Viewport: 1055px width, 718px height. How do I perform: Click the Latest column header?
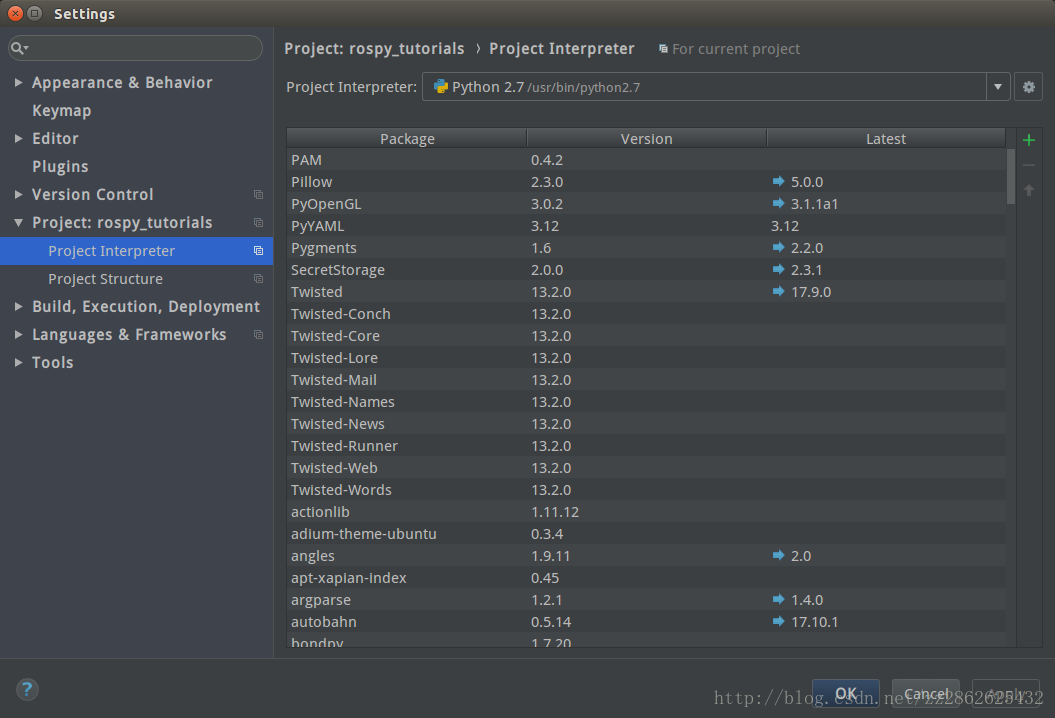886,139
